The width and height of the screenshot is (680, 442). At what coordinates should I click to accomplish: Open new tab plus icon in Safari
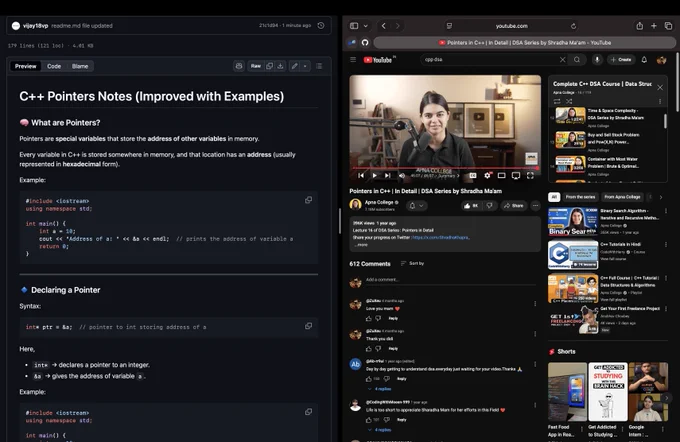click(654, 26)
